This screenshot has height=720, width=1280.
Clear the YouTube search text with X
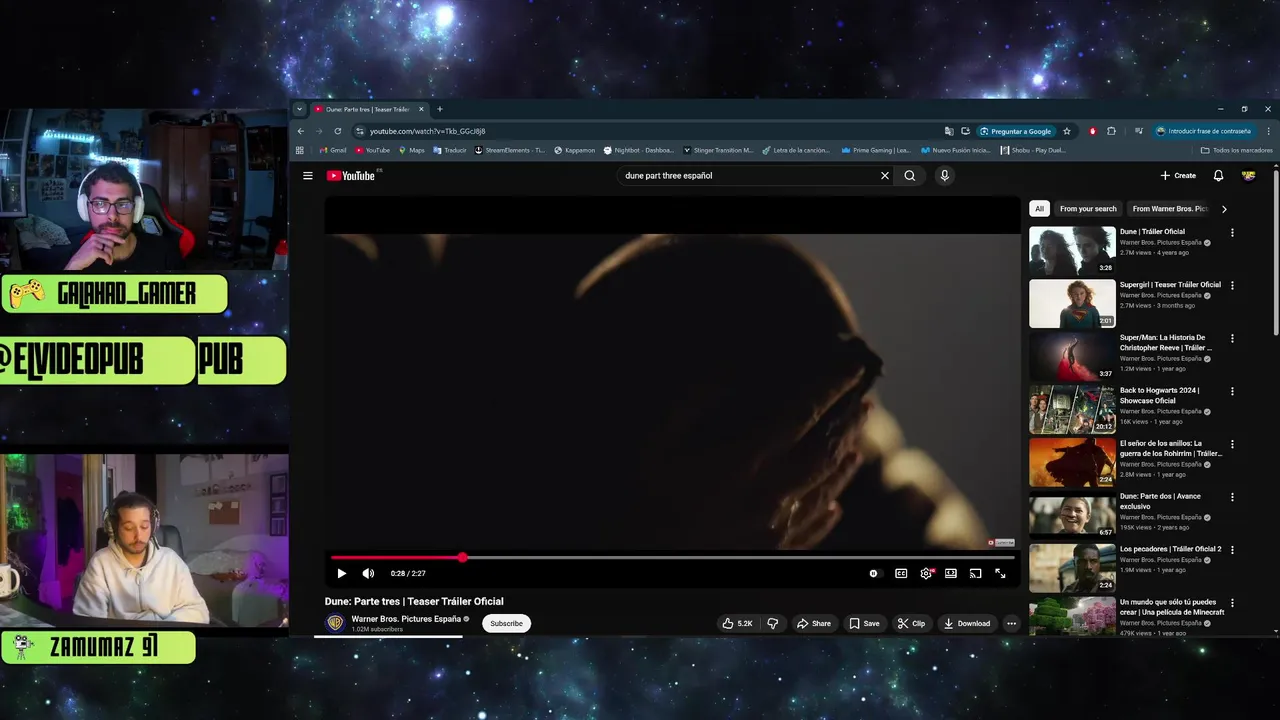coord(884,176)
